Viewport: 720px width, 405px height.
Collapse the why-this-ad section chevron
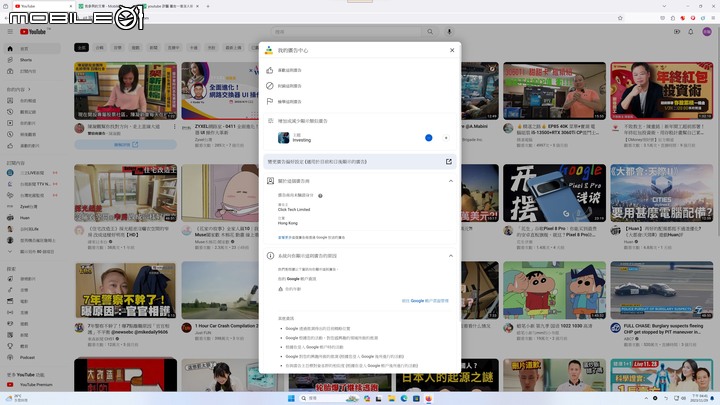[x=450, y=256]
